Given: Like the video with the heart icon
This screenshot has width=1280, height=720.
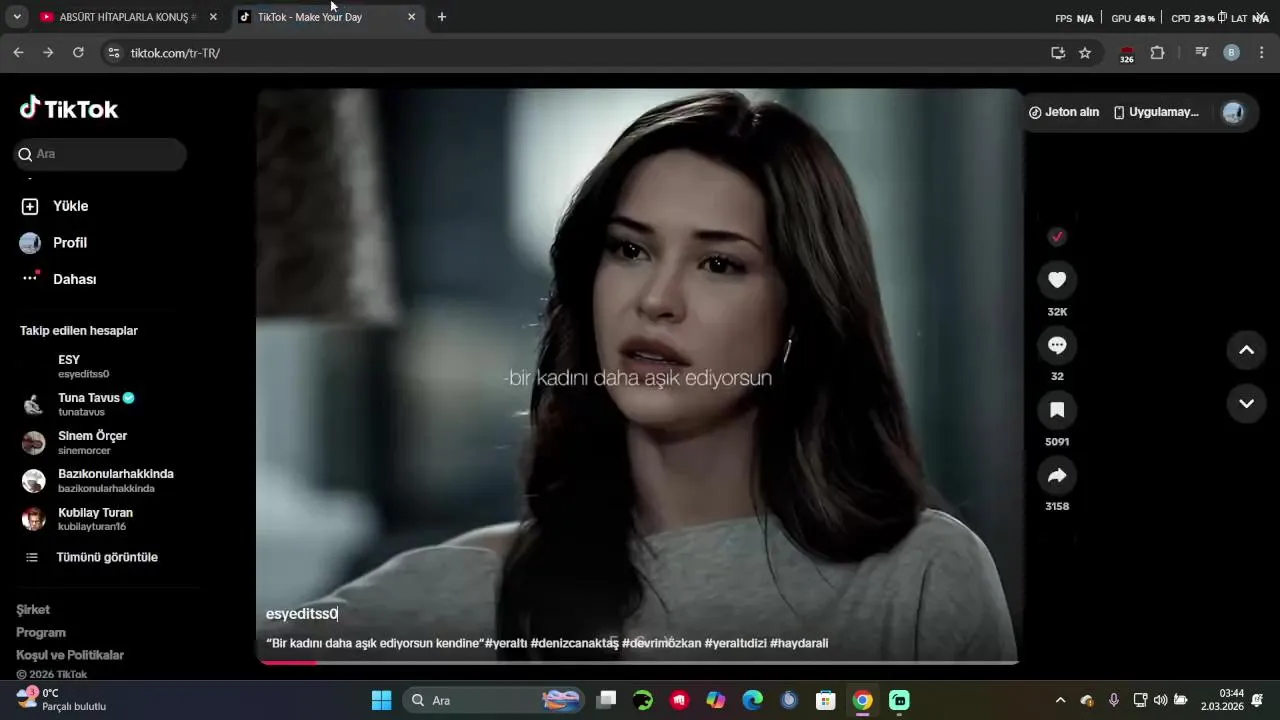Looking at the screenshot, I should (x=1057, y=280).
